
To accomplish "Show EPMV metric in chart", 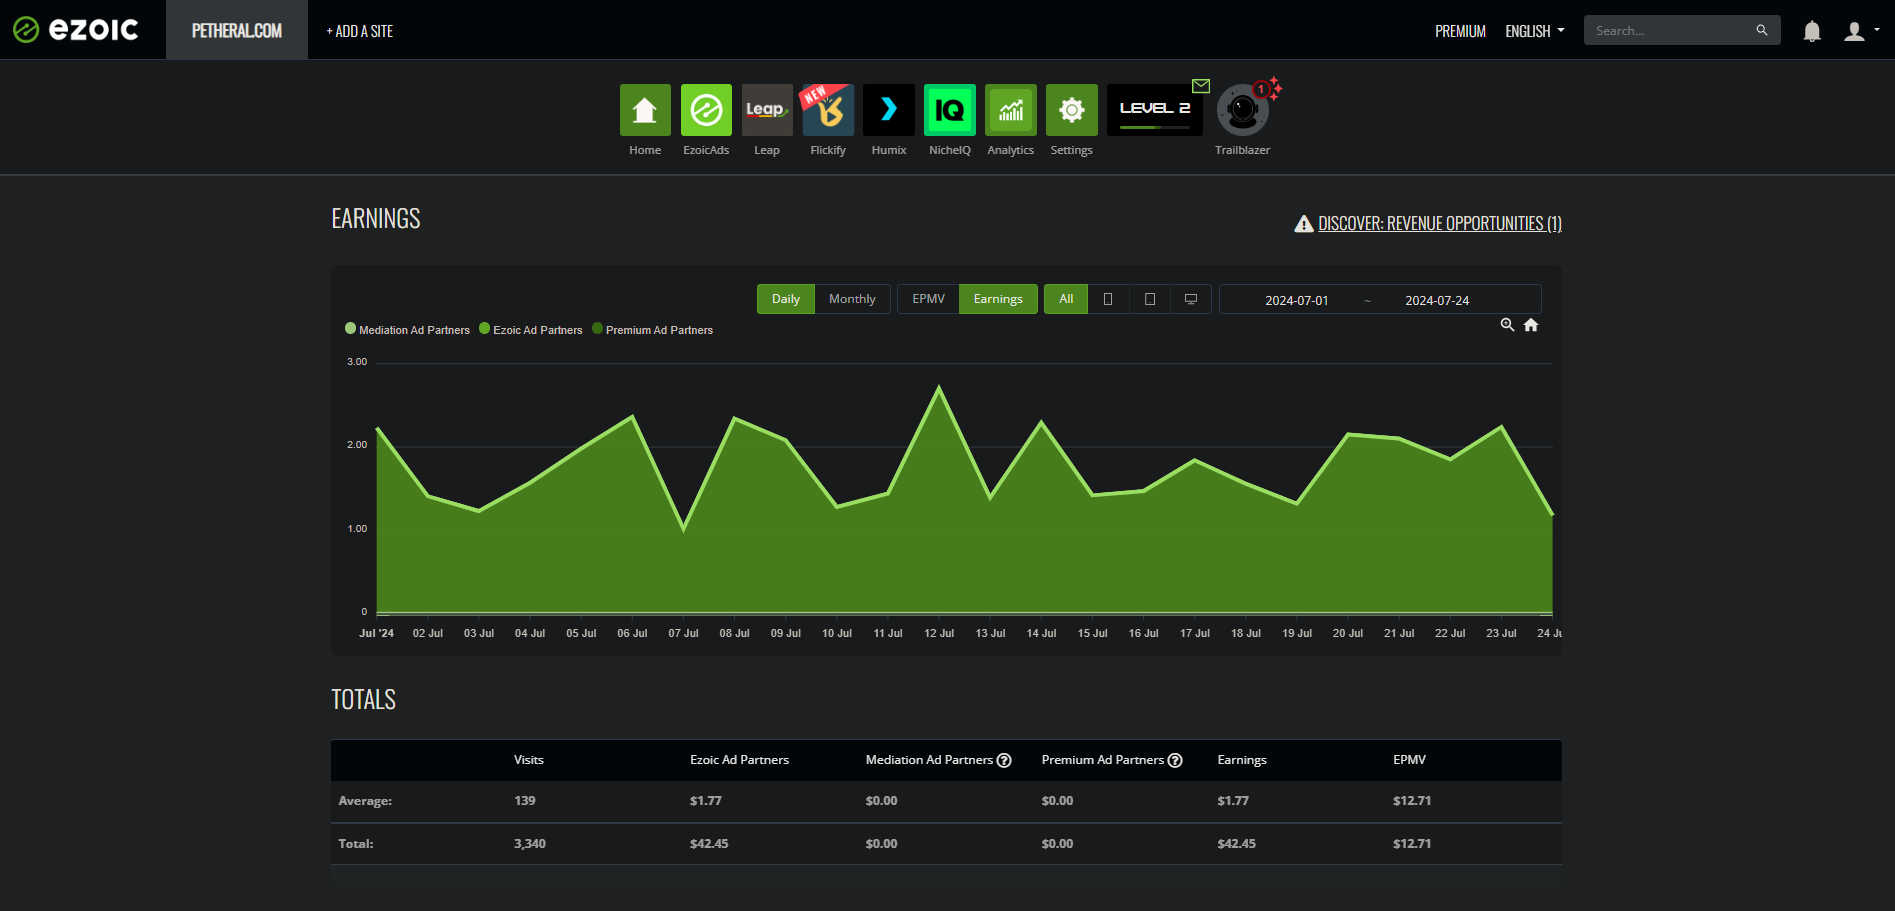I will point(928,299).
